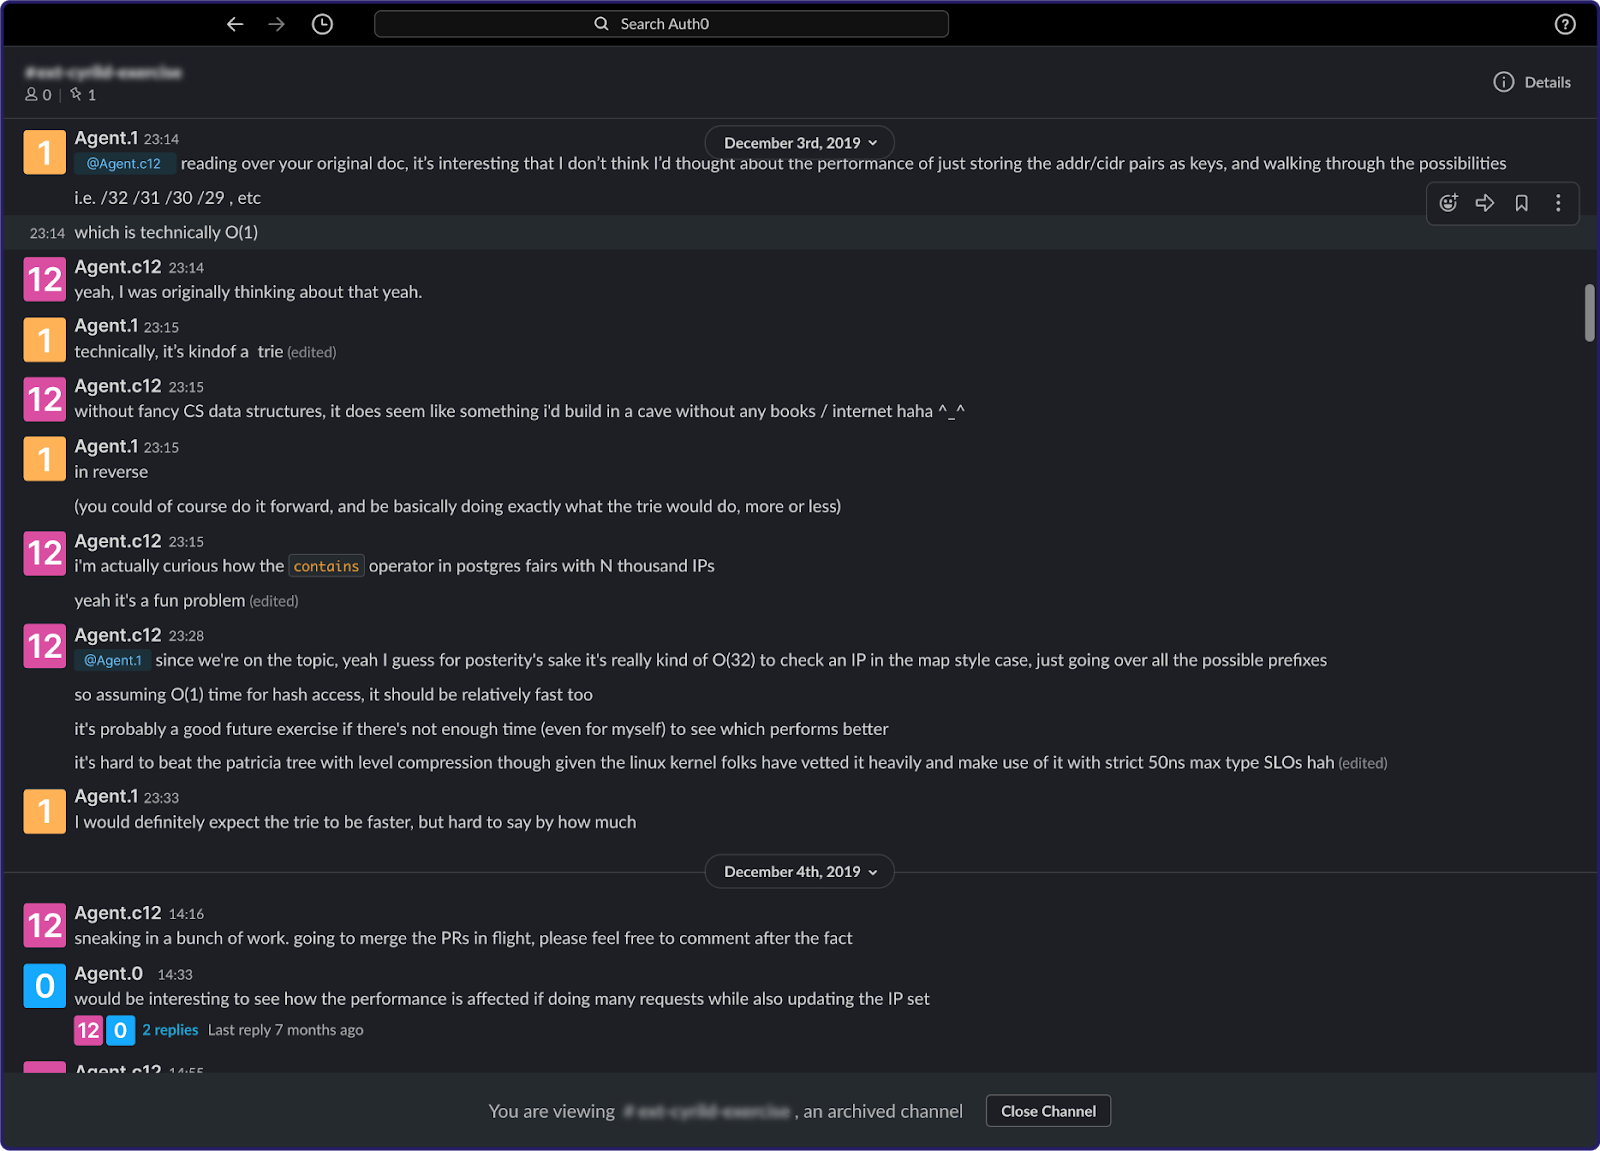Screen dimensions: 1600x1151
Task: Click Agent.0's blue avatar at 14:33
Action: click(45, 986)
